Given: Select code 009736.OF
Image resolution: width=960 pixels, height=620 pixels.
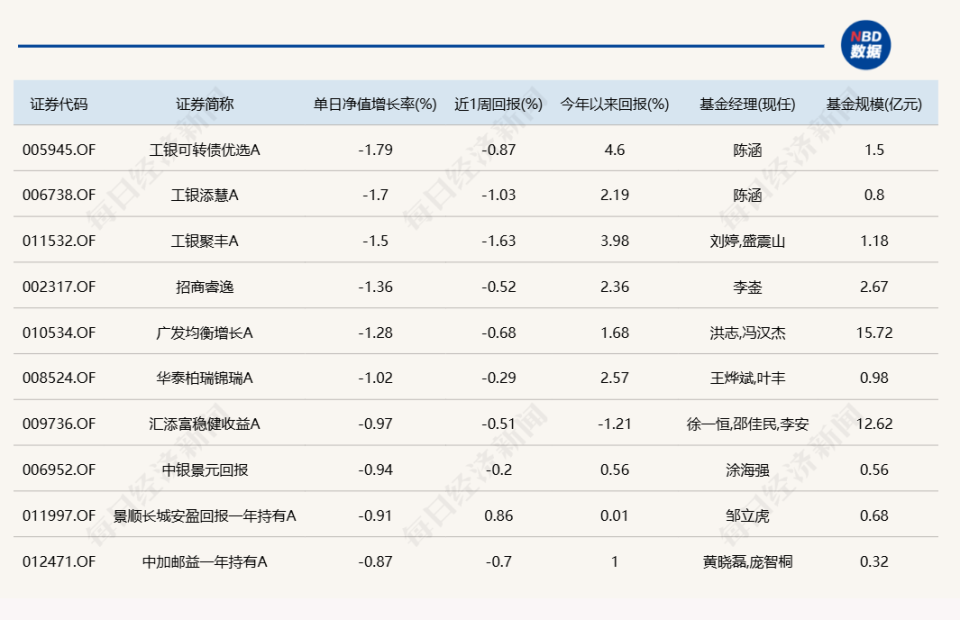Looking at the screenshot, I should [59, 424].
